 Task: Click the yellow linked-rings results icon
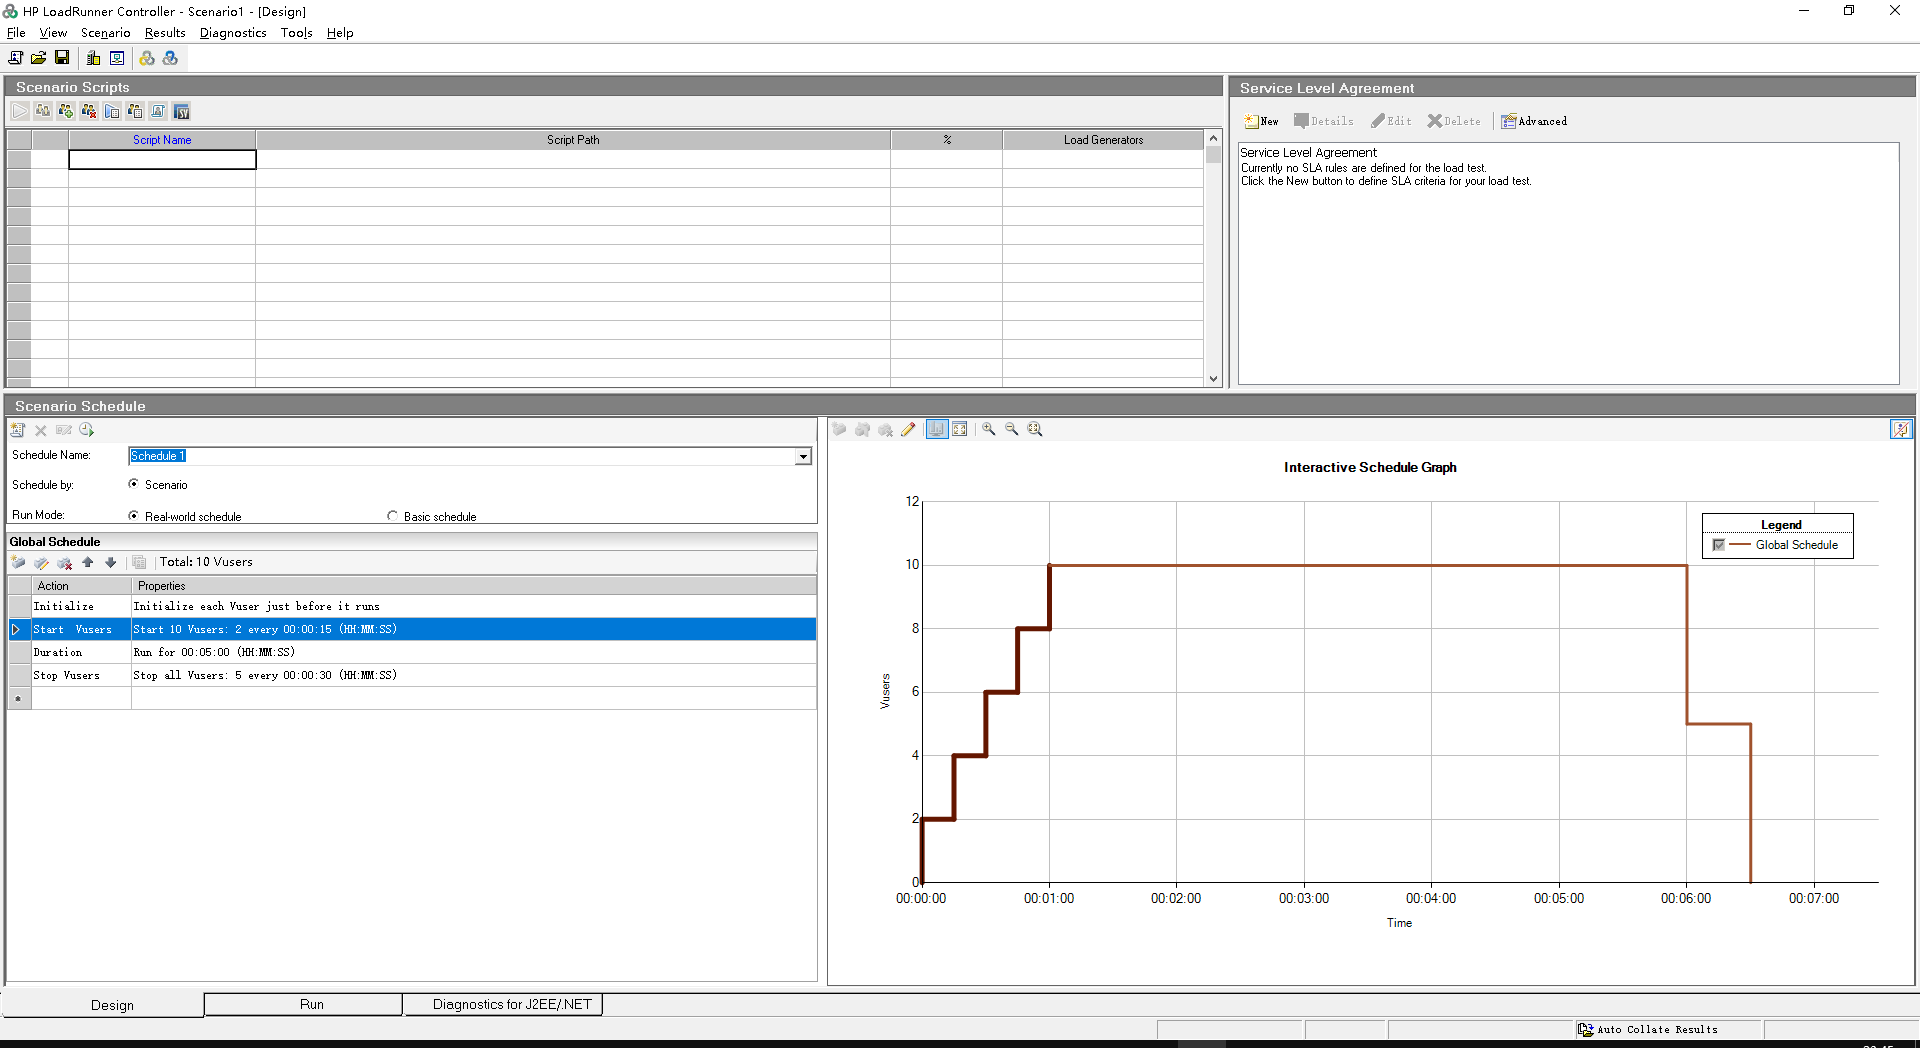pos(147,58)
